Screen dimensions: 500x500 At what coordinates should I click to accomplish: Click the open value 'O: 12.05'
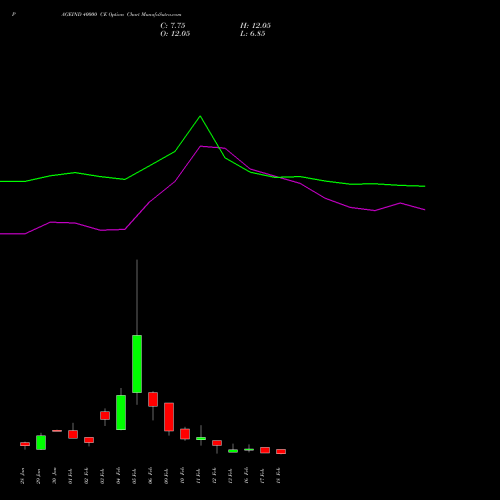click(x=175, y=34)
